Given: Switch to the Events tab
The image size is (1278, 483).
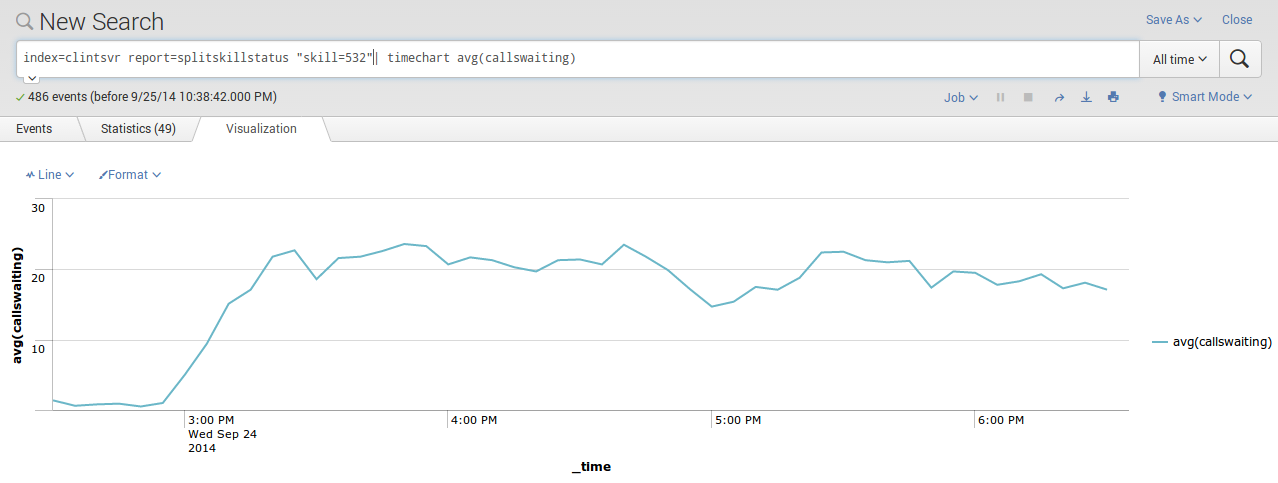Looking at the screenshot, I should click(x=34, y=129).
